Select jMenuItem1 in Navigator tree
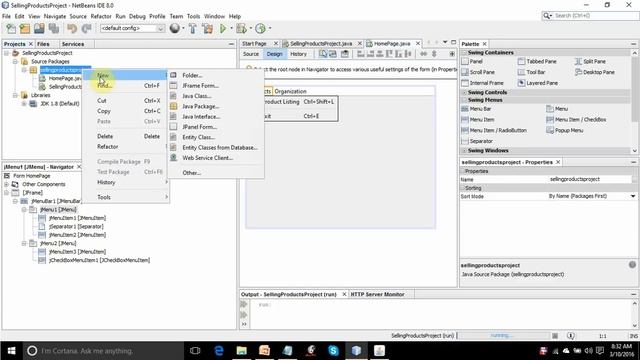 coord(72,218)
